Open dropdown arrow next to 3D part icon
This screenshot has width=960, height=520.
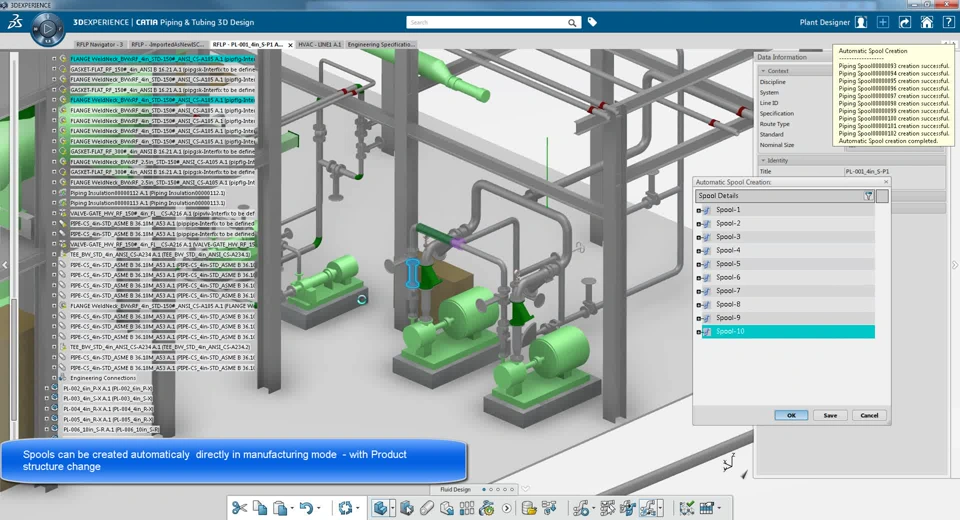point(392,508)
